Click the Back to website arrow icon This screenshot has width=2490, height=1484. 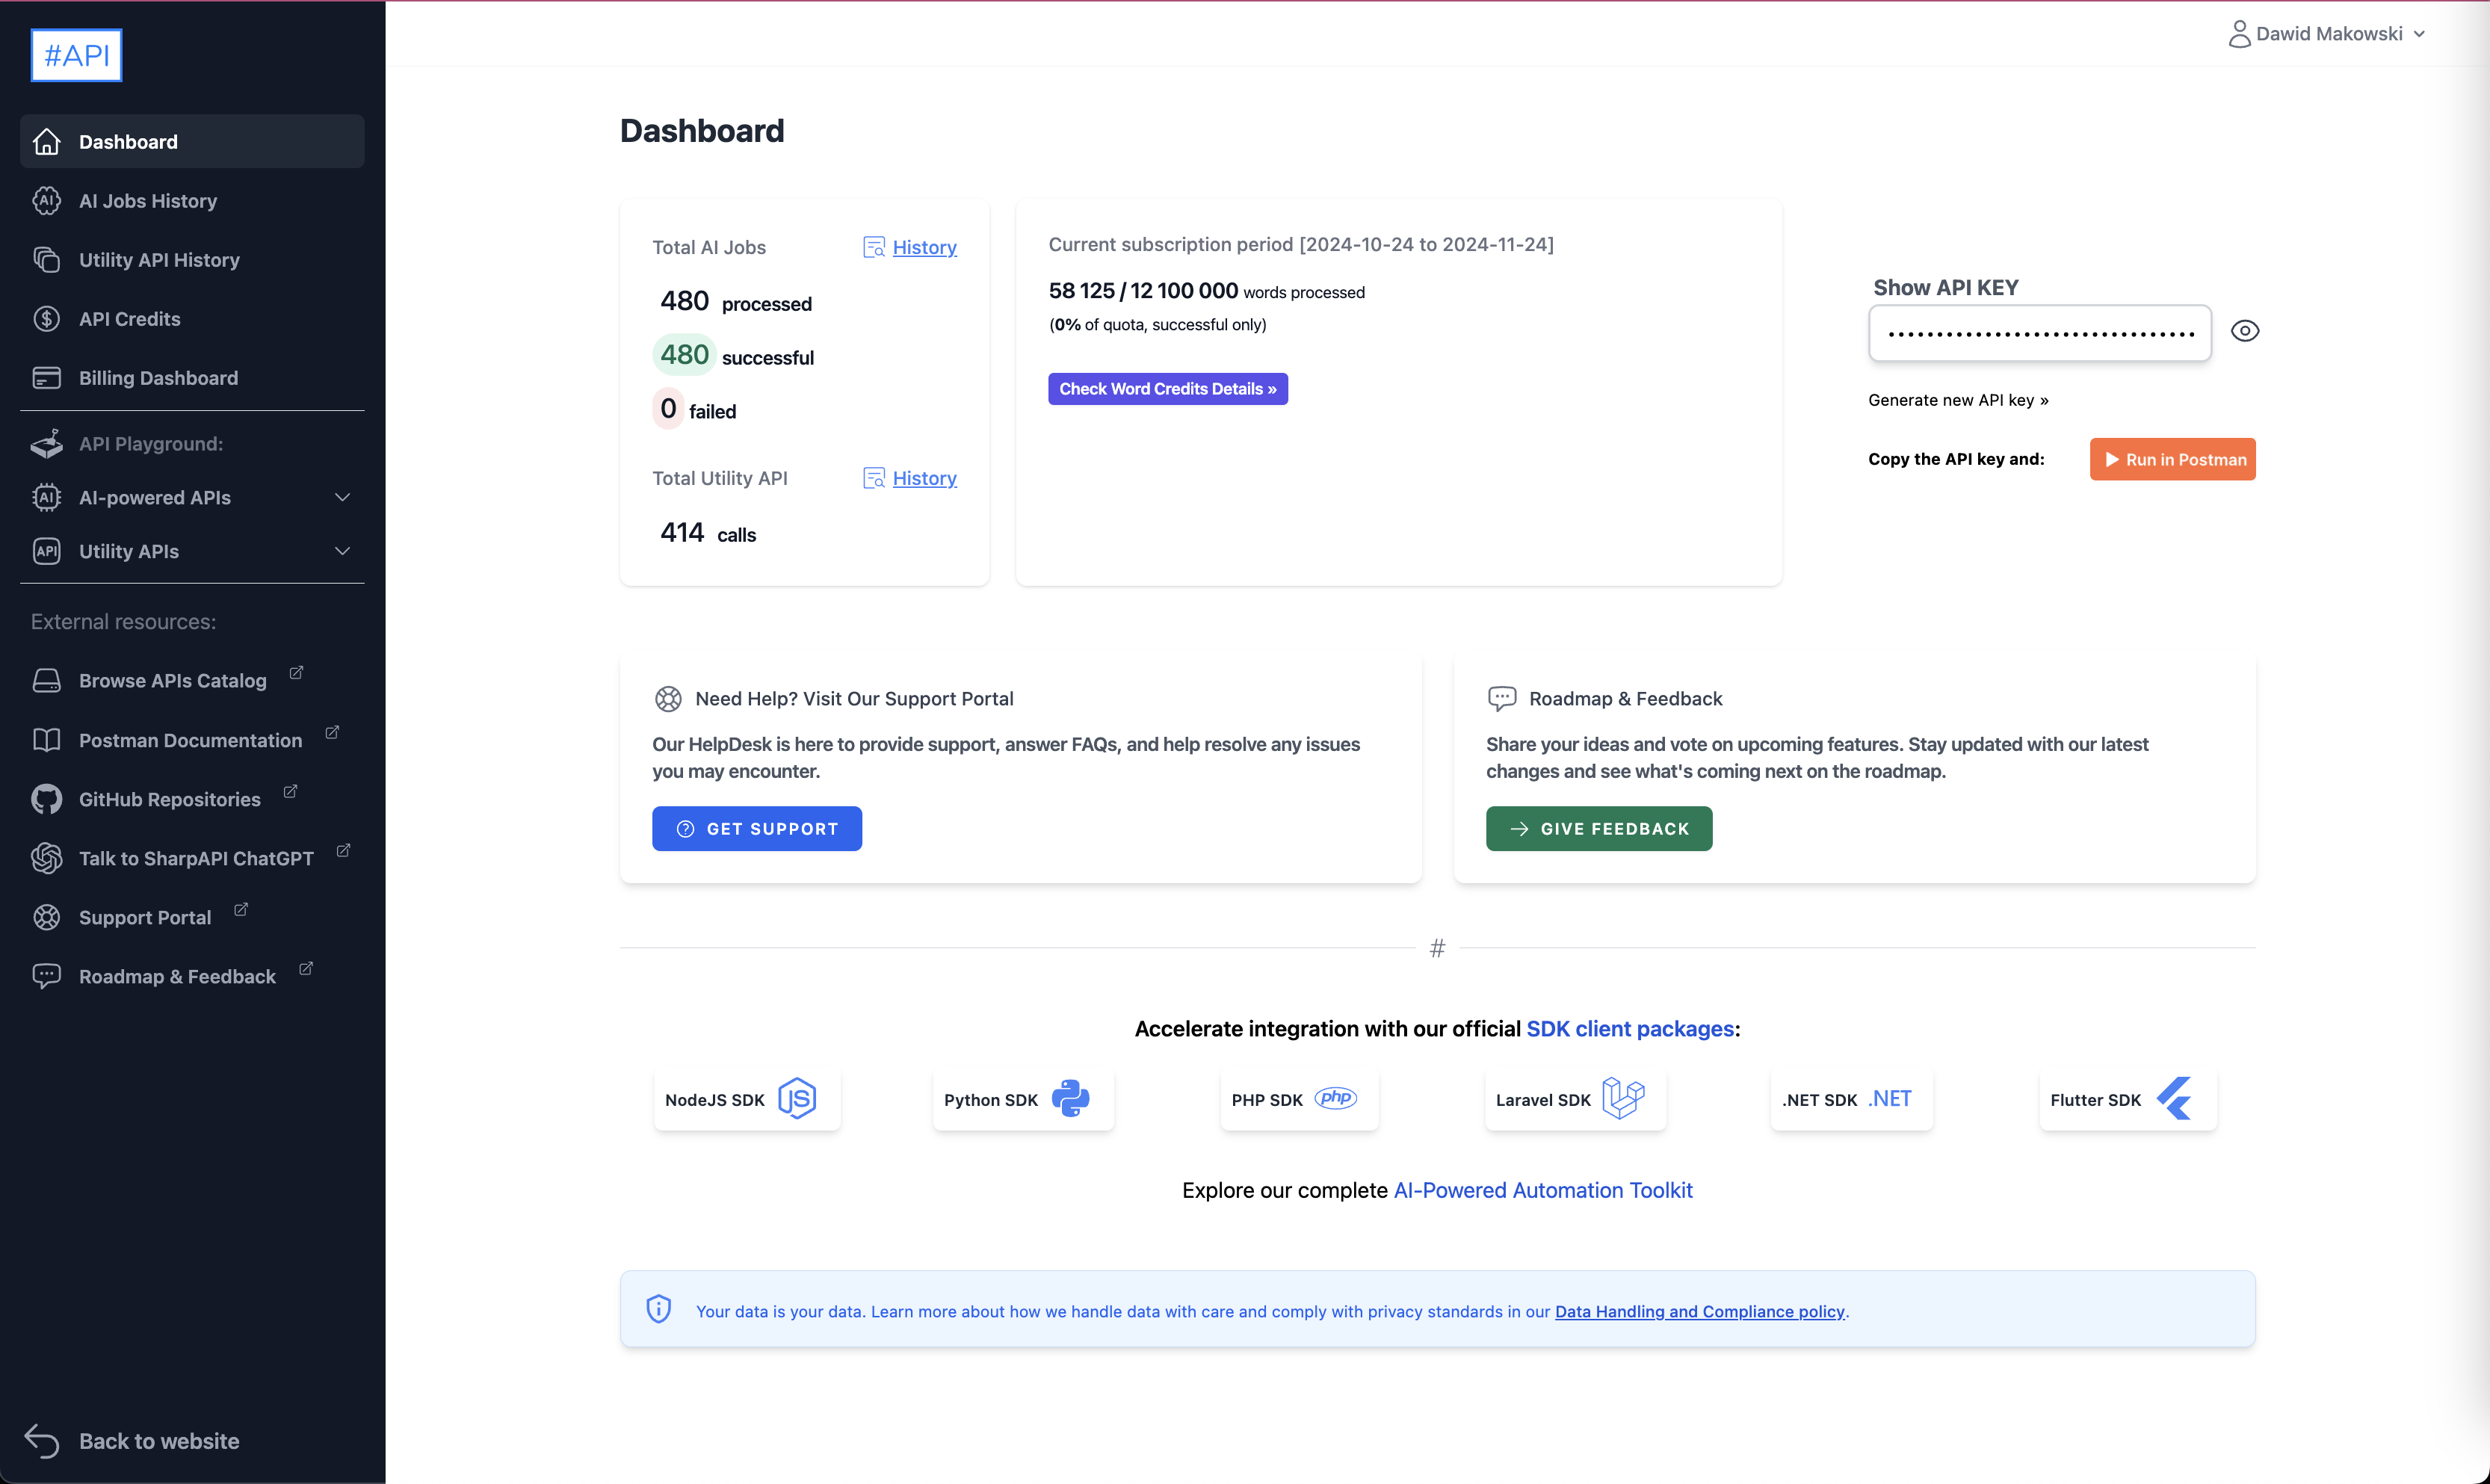(x=42, y=1441)
